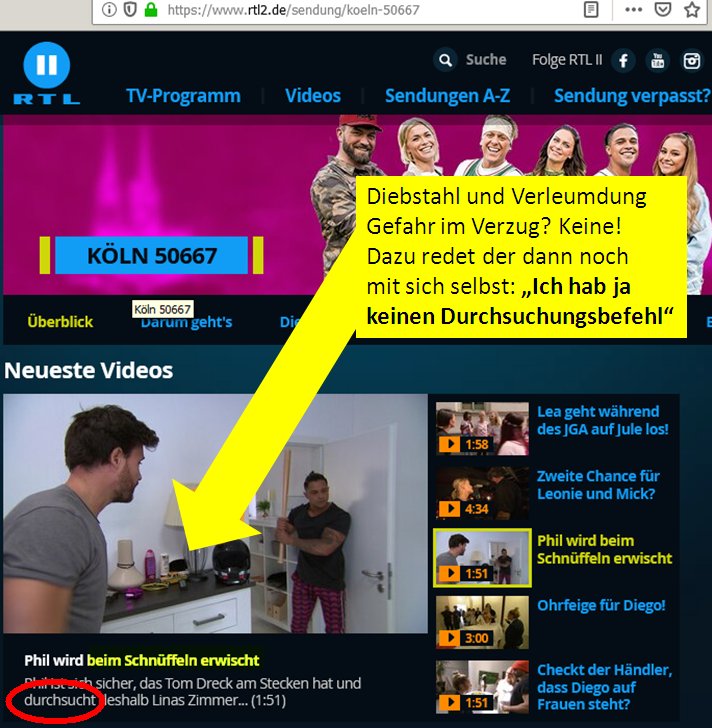Open page actions three-dots menu
Image resolution: width=712 pixels, height=728 pixels.
(634, 9)
